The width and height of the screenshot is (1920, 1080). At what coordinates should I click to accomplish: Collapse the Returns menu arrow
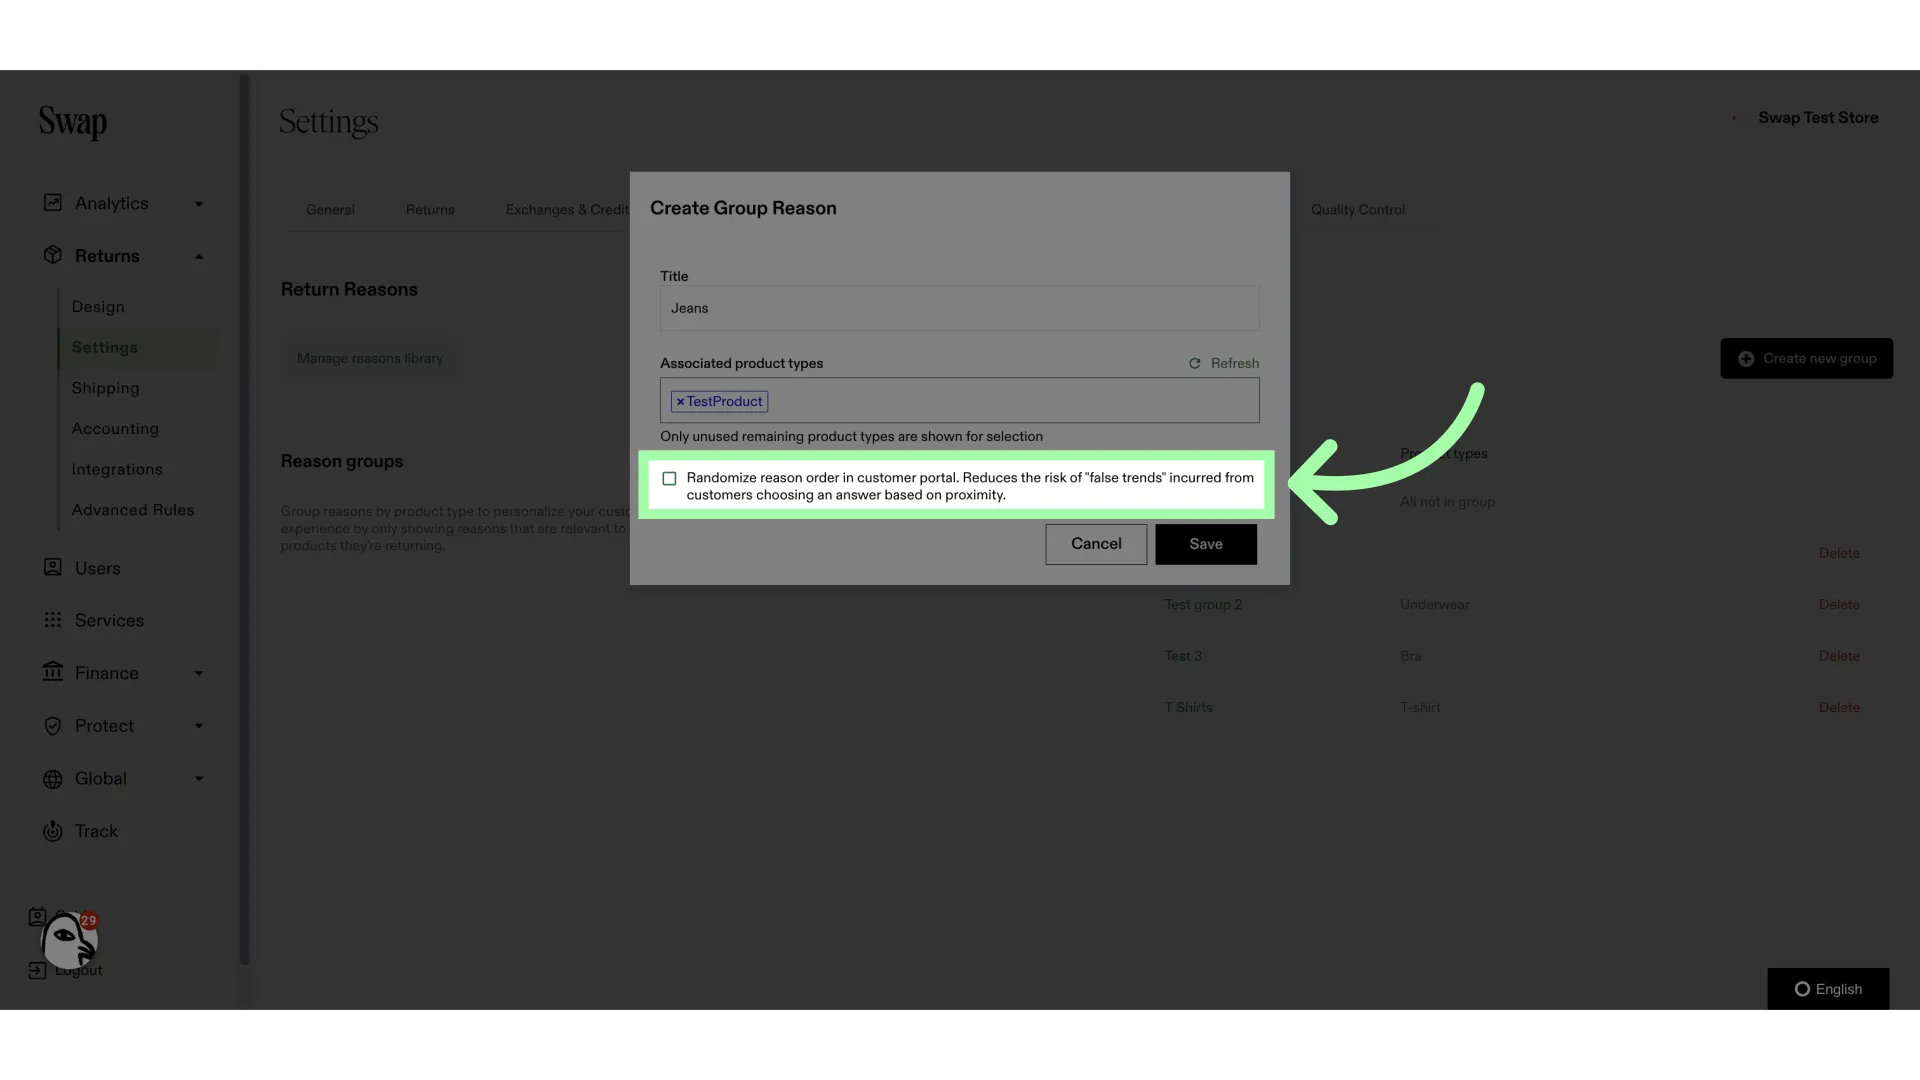click(199, 256)
